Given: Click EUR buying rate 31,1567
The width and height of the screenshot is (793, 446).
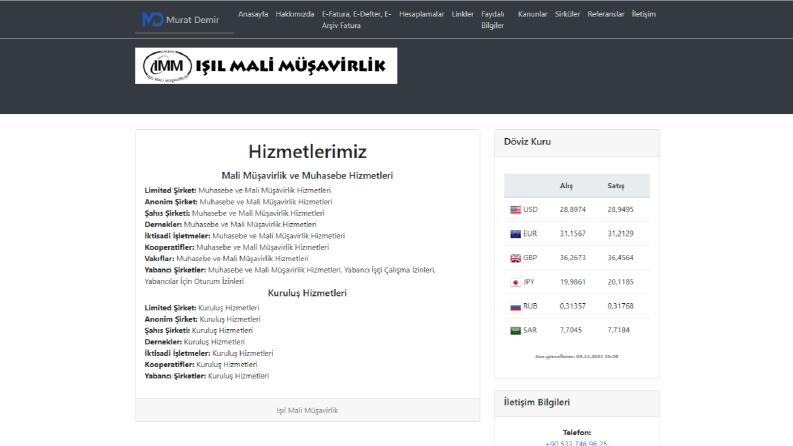Looking at the screenshot, I should (572, 234).
